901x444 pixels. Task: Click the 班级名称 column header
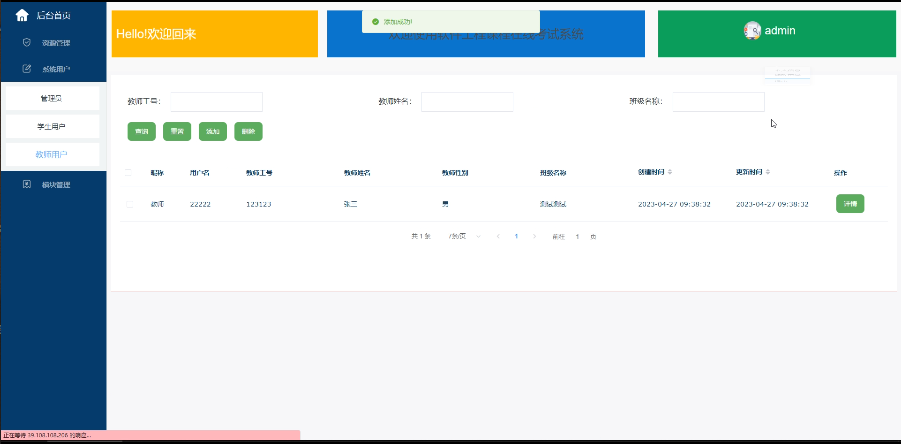tap(553, 173)
